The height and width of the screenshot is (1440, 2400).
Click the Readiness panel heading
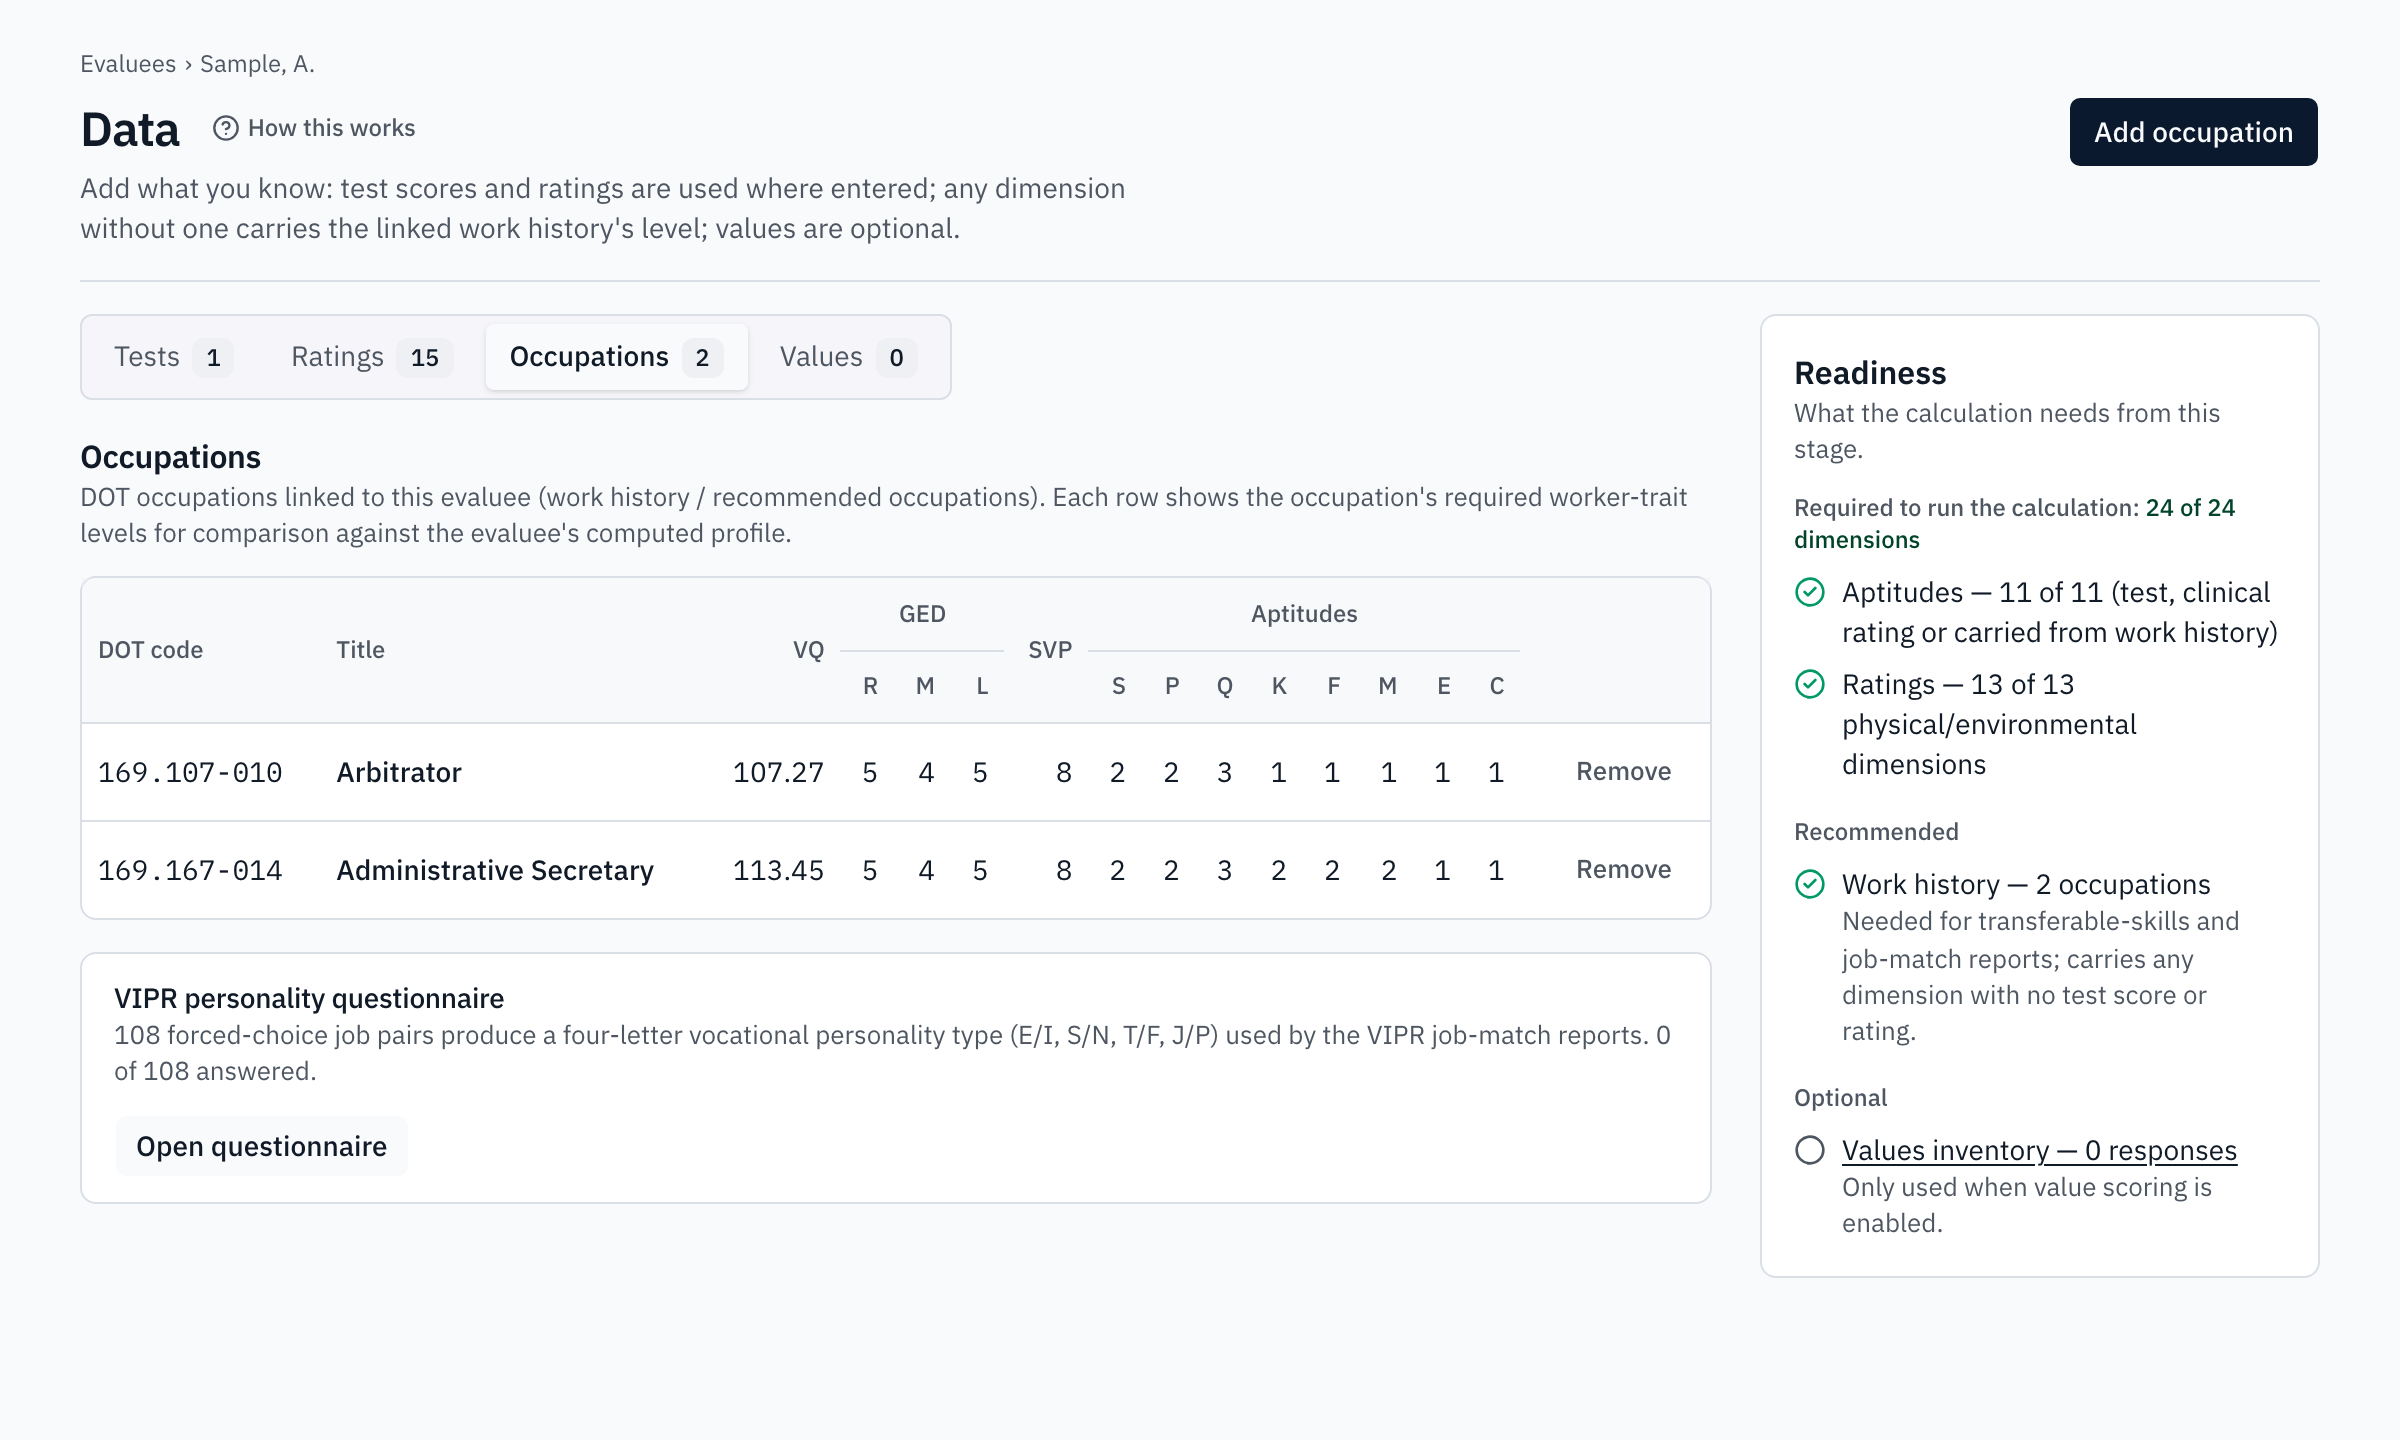1870,373
